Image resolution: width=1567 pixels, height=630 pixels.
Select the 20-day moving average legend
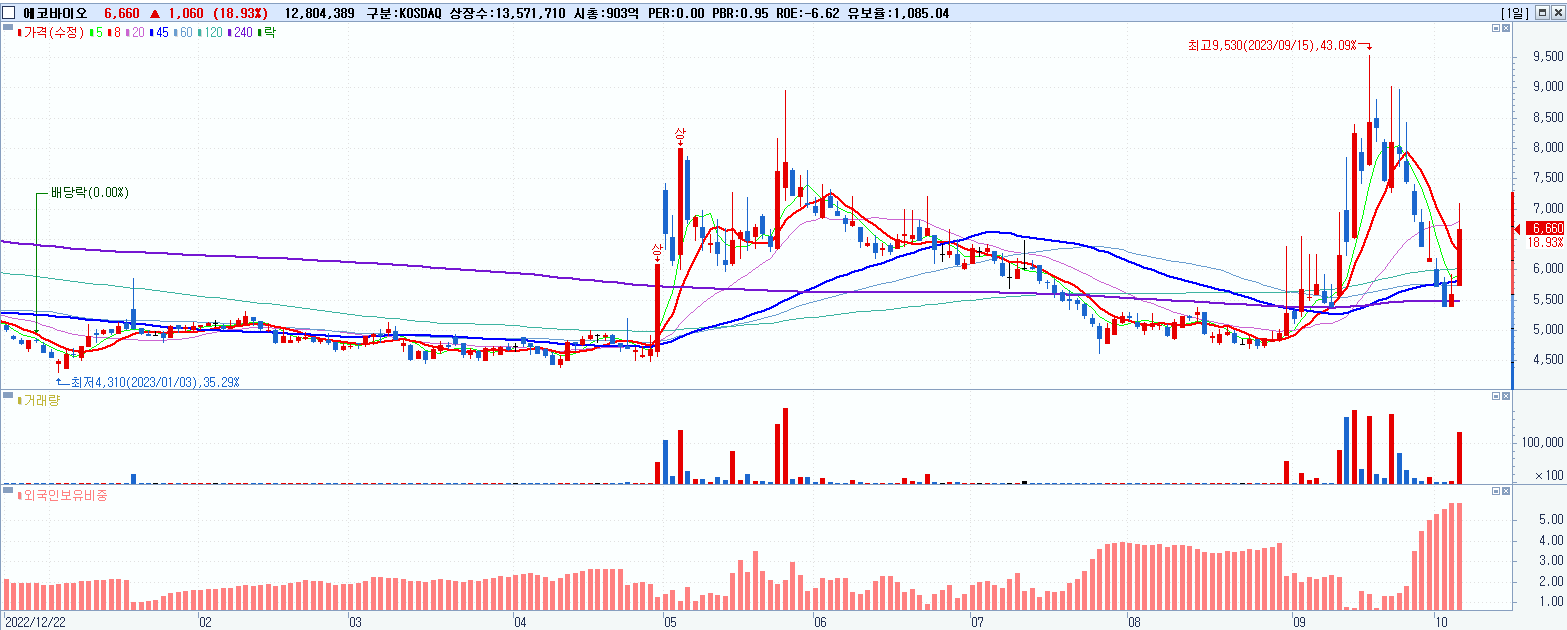134,33
